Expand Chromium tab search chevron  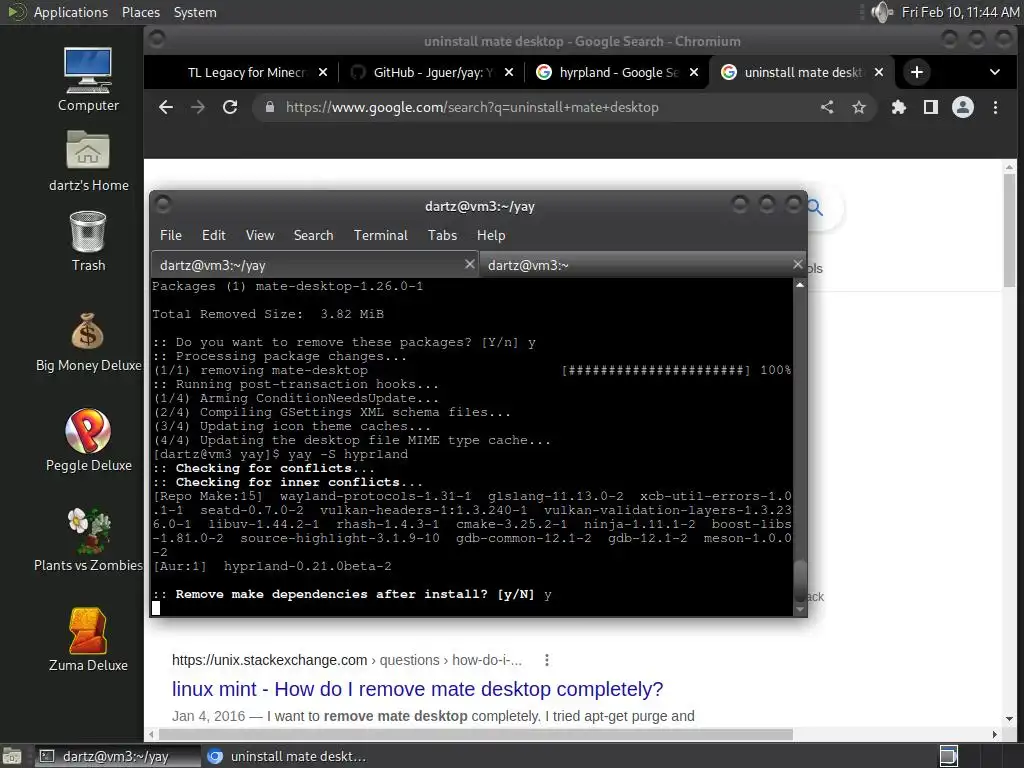click(x=995, y=72)
